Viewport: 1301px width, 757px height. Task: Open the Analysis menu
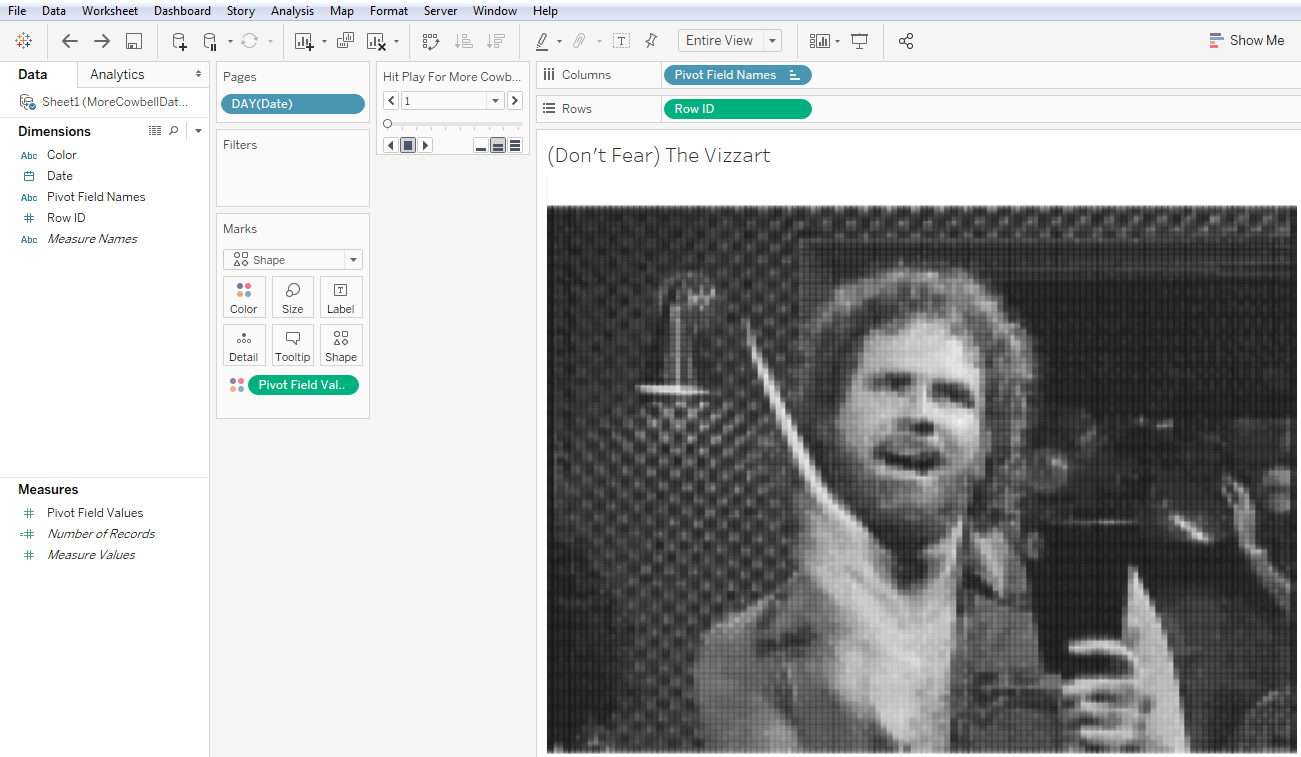point(292,11)
